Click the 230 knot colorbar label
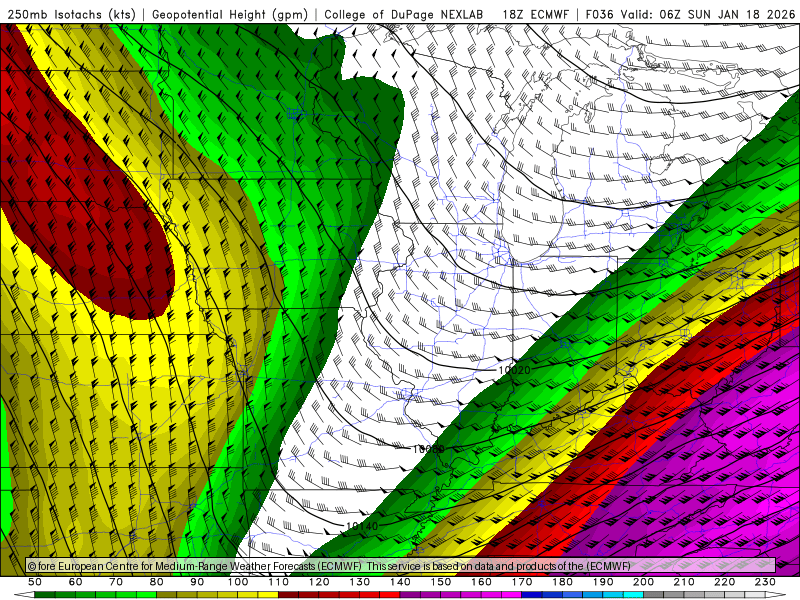The image size is (800, 600). [765, 582]
